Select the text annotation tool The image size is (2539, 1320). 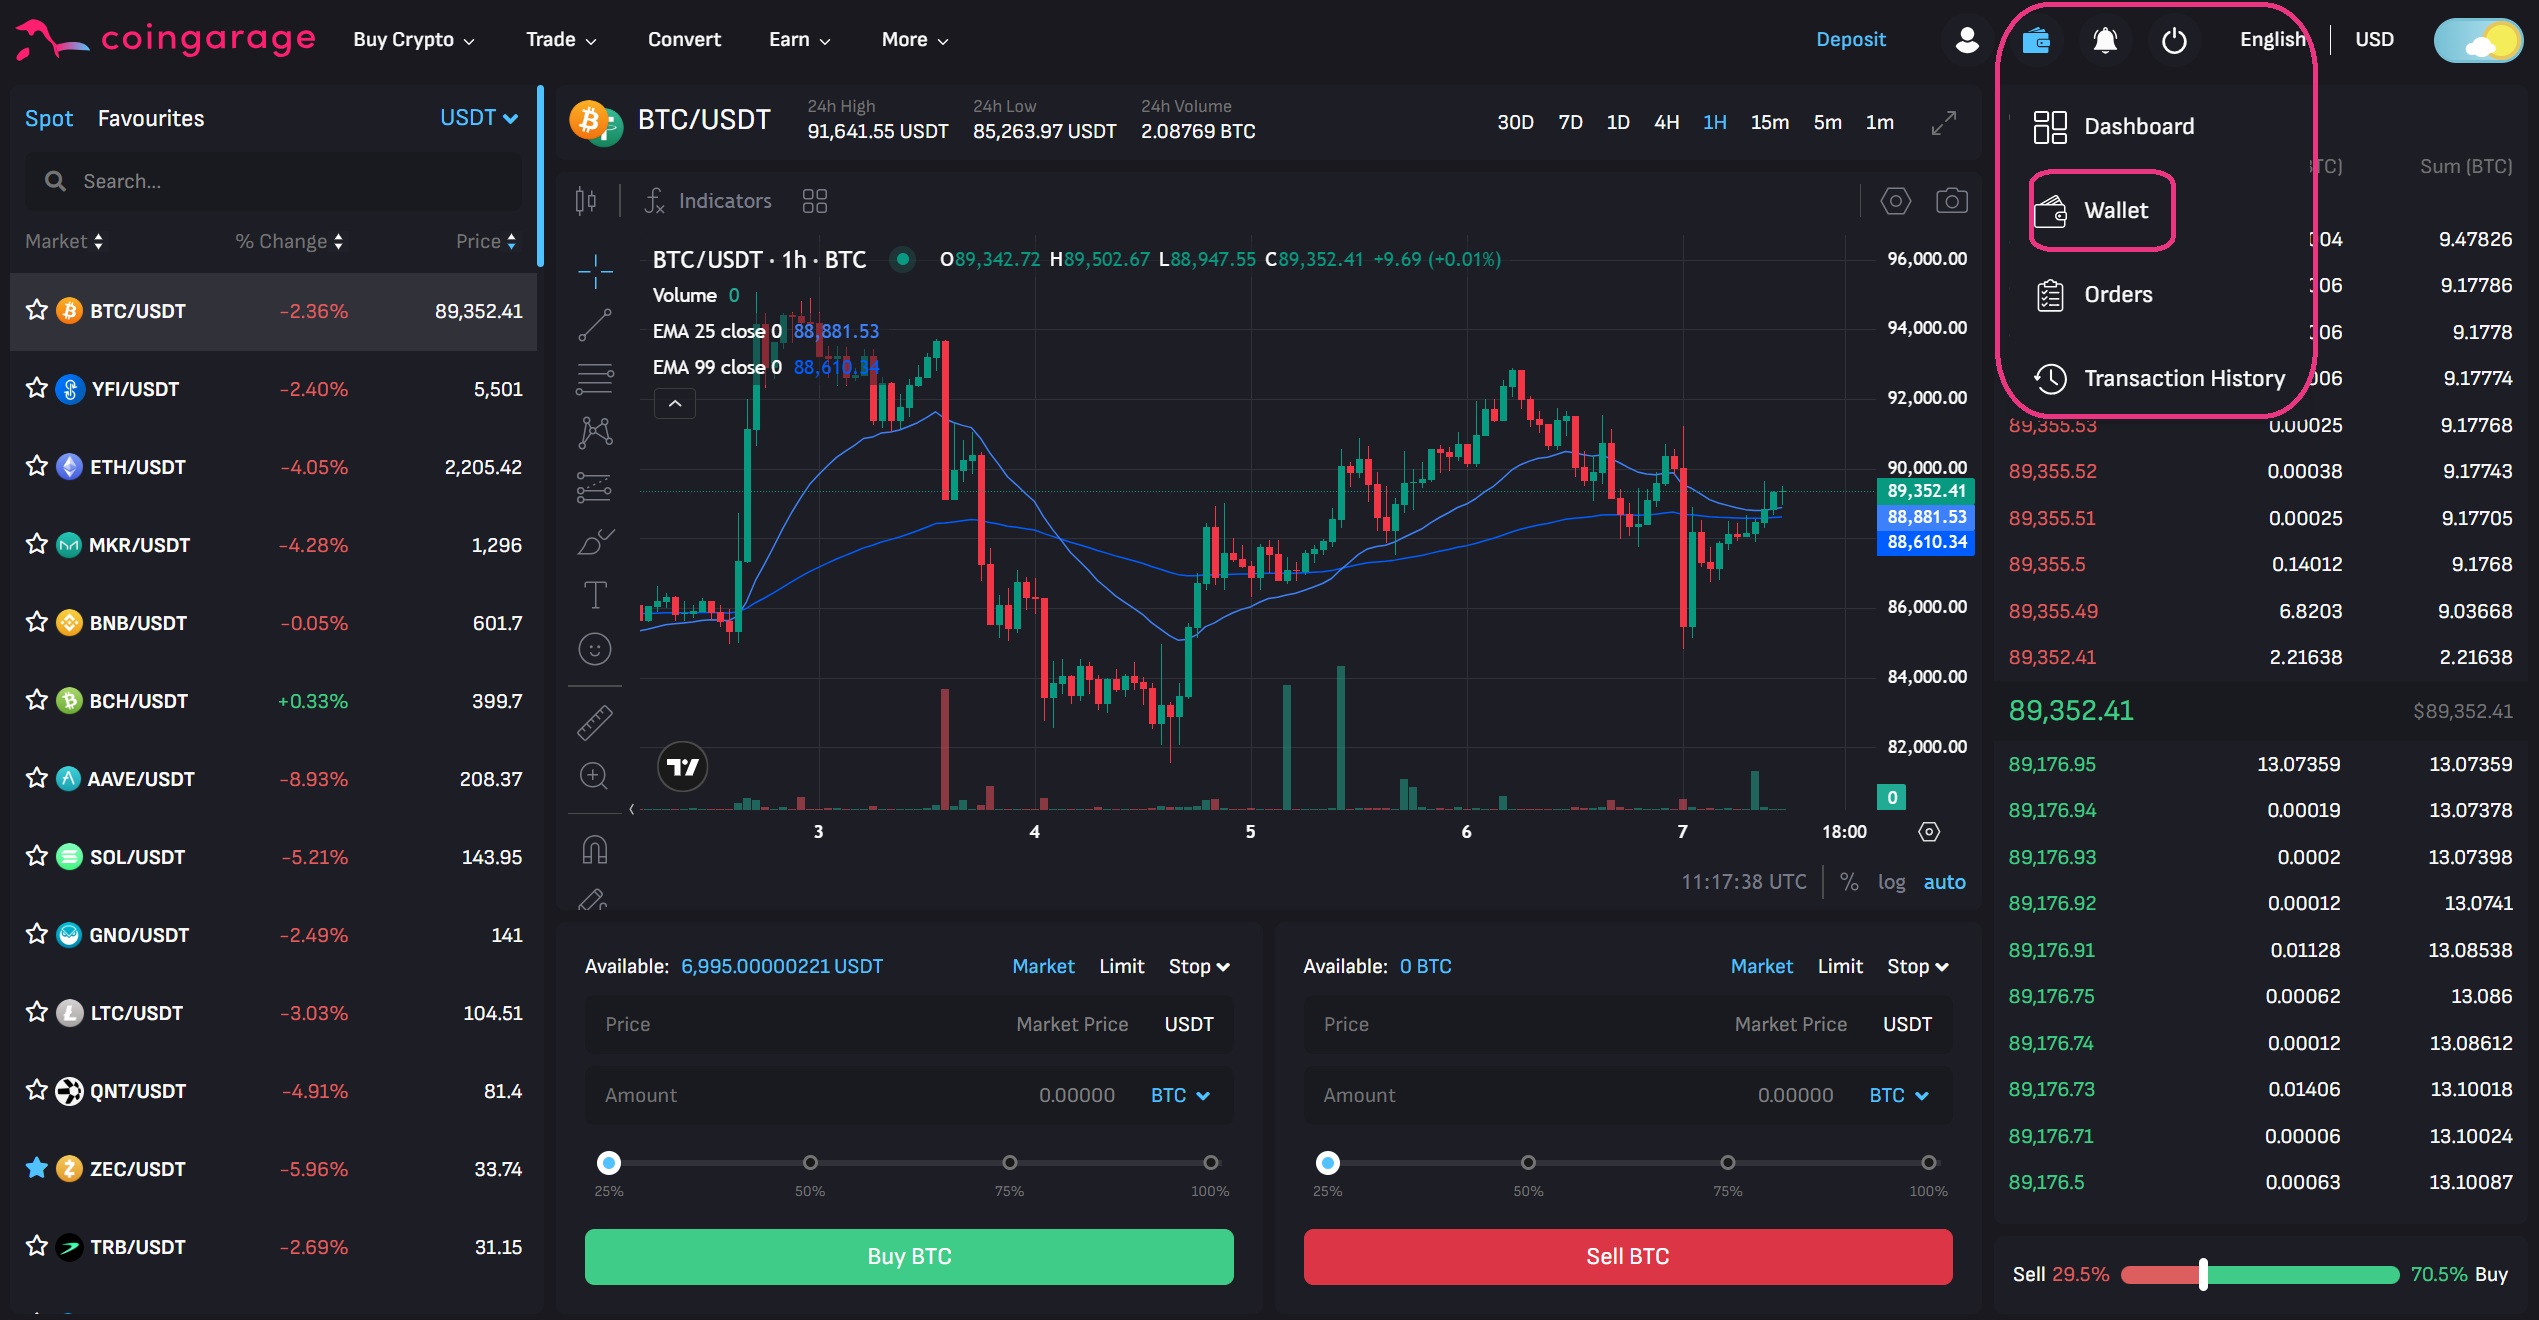595,595
